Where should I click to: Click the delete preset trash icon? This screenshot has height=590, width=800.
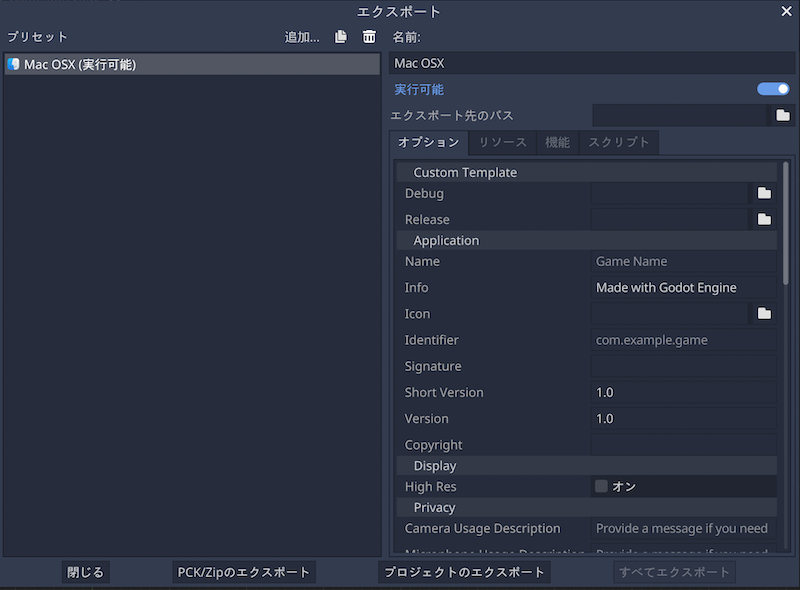point(369,37)
